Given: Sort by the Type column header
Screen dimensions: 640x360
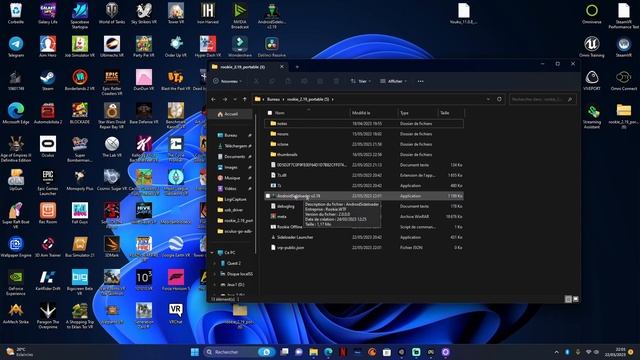Looking at the screenshot, I should point(417,113).
